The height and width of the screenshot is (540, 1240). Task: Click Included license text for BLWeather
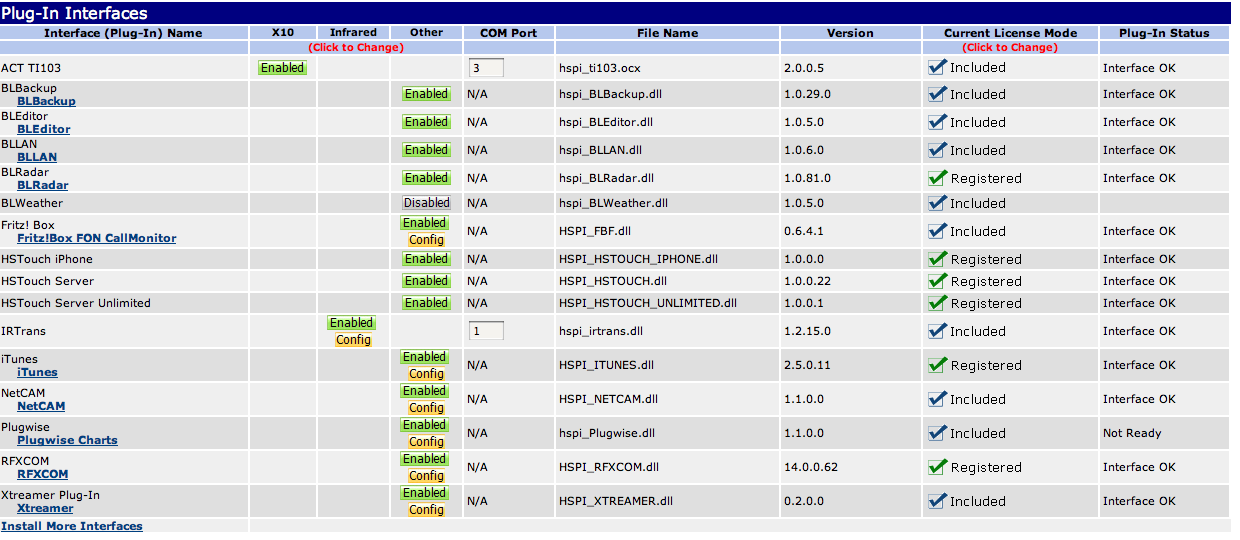click(x=978, y=203)
